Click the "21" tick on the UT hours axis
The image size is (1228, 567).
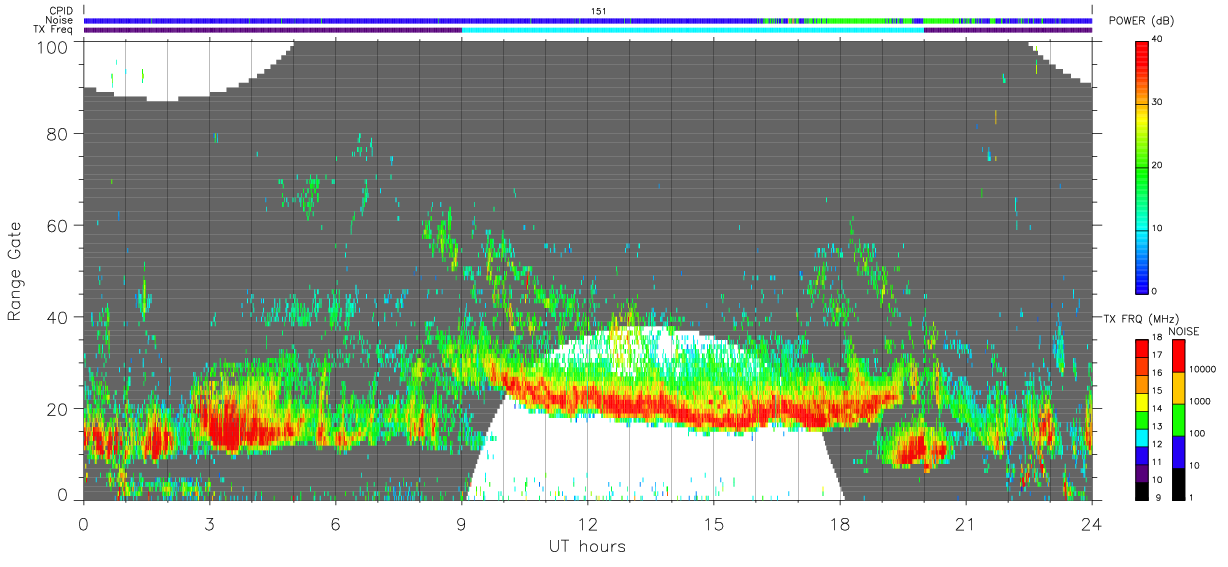point(965,523)
